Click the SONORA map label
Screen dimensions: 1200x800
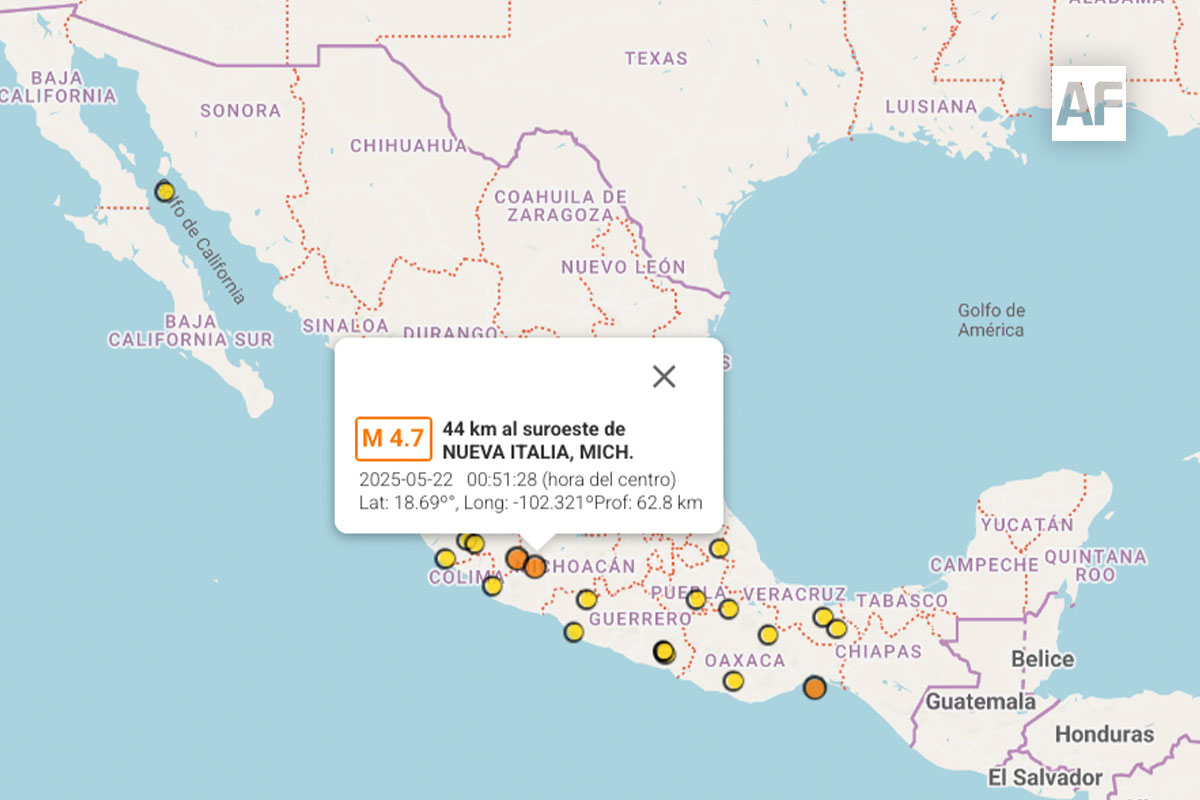point(240,110)
